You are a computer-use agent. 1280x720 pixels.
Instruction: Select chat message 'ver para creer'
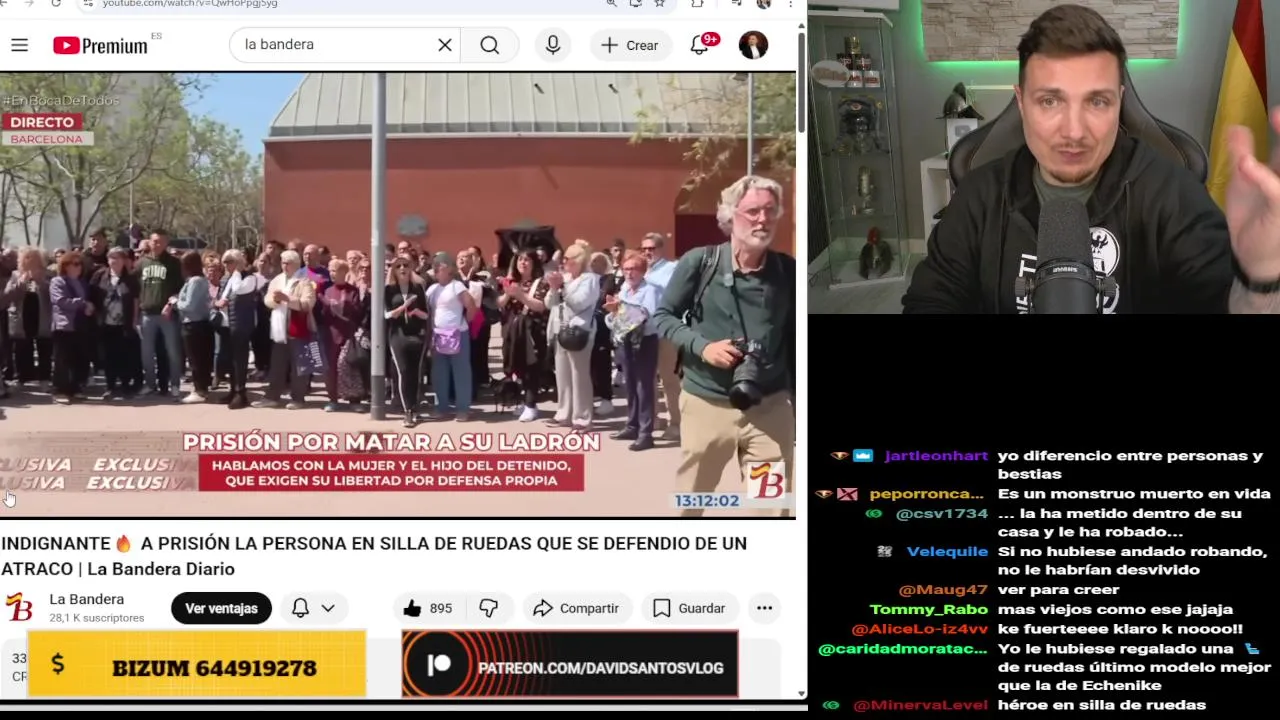(1058, 590)
